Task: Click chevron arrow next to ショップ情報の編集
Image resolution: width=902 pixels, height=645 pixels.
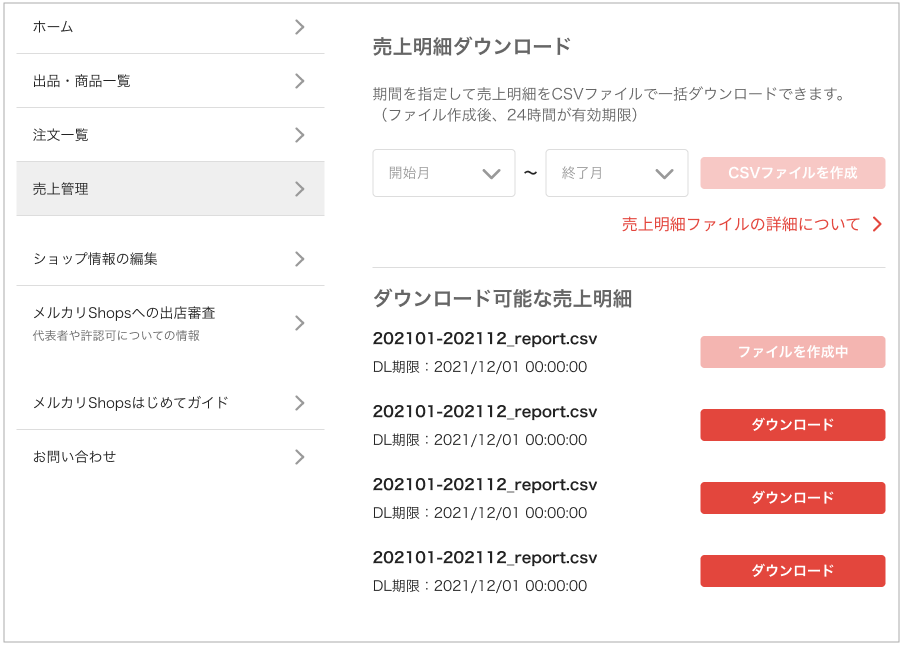Action: coord(300,259)
